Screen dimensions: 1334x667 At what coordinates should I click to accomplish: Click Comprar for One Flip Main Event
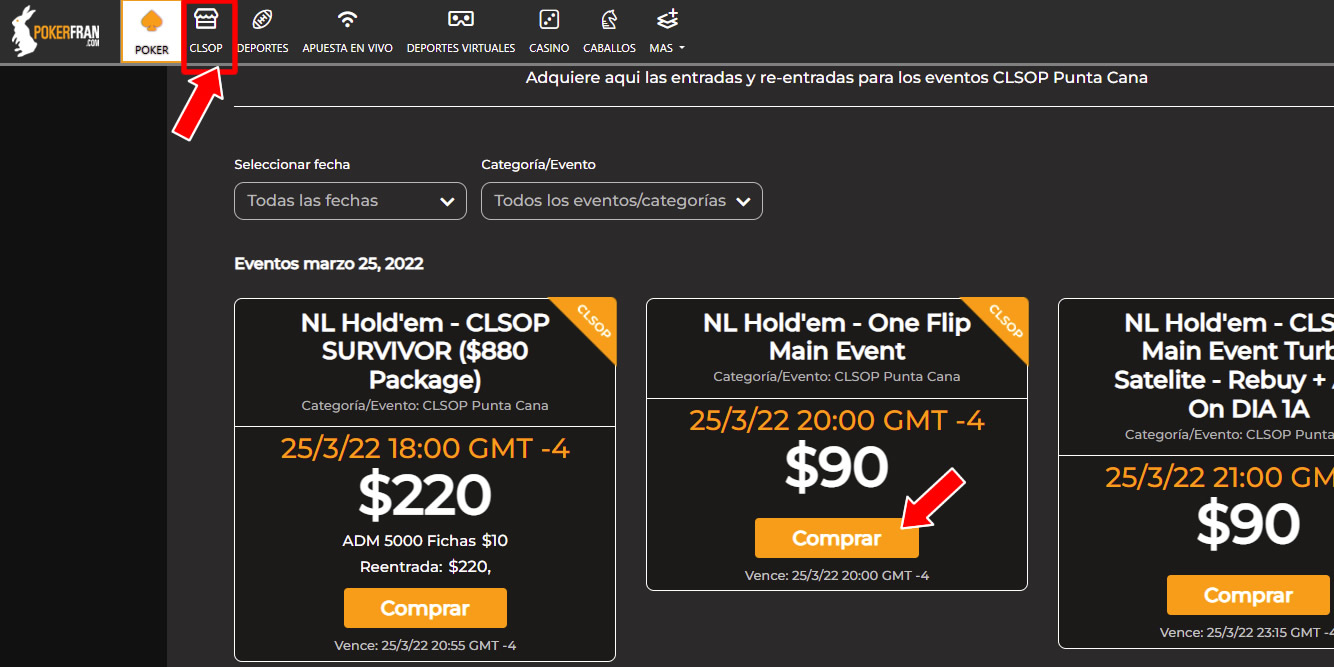pos(836,538)
